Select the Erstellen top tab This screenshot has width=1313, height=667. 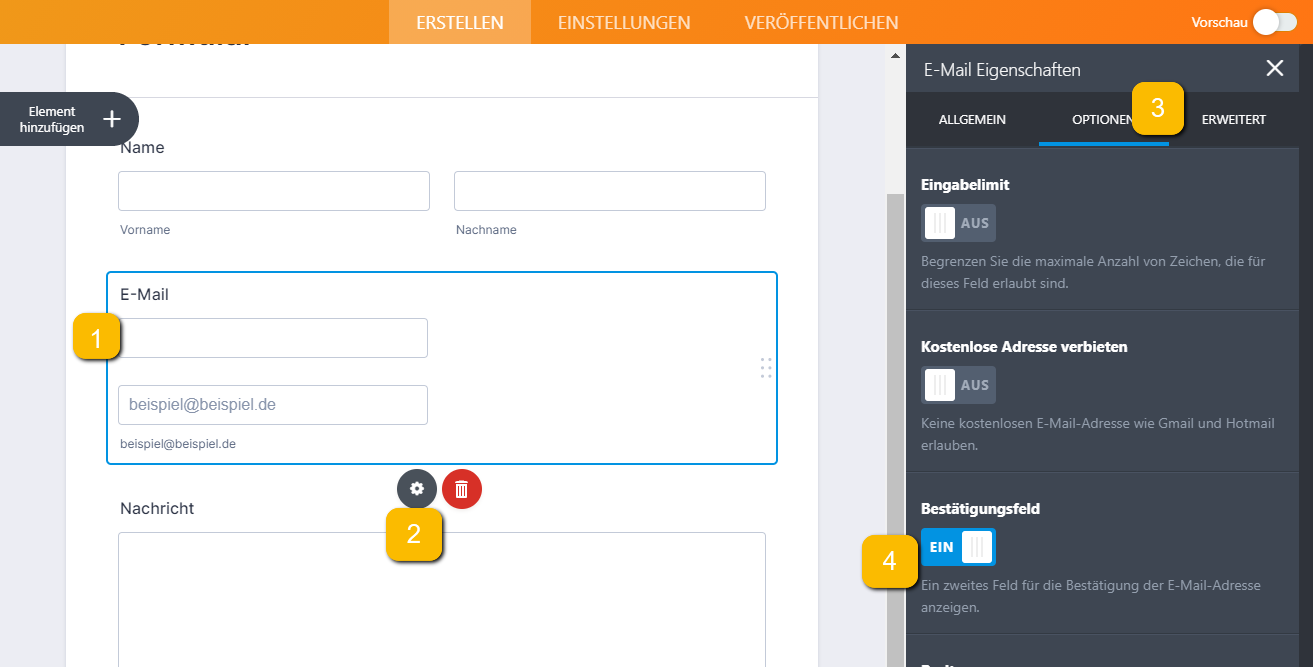pos(459,22)
